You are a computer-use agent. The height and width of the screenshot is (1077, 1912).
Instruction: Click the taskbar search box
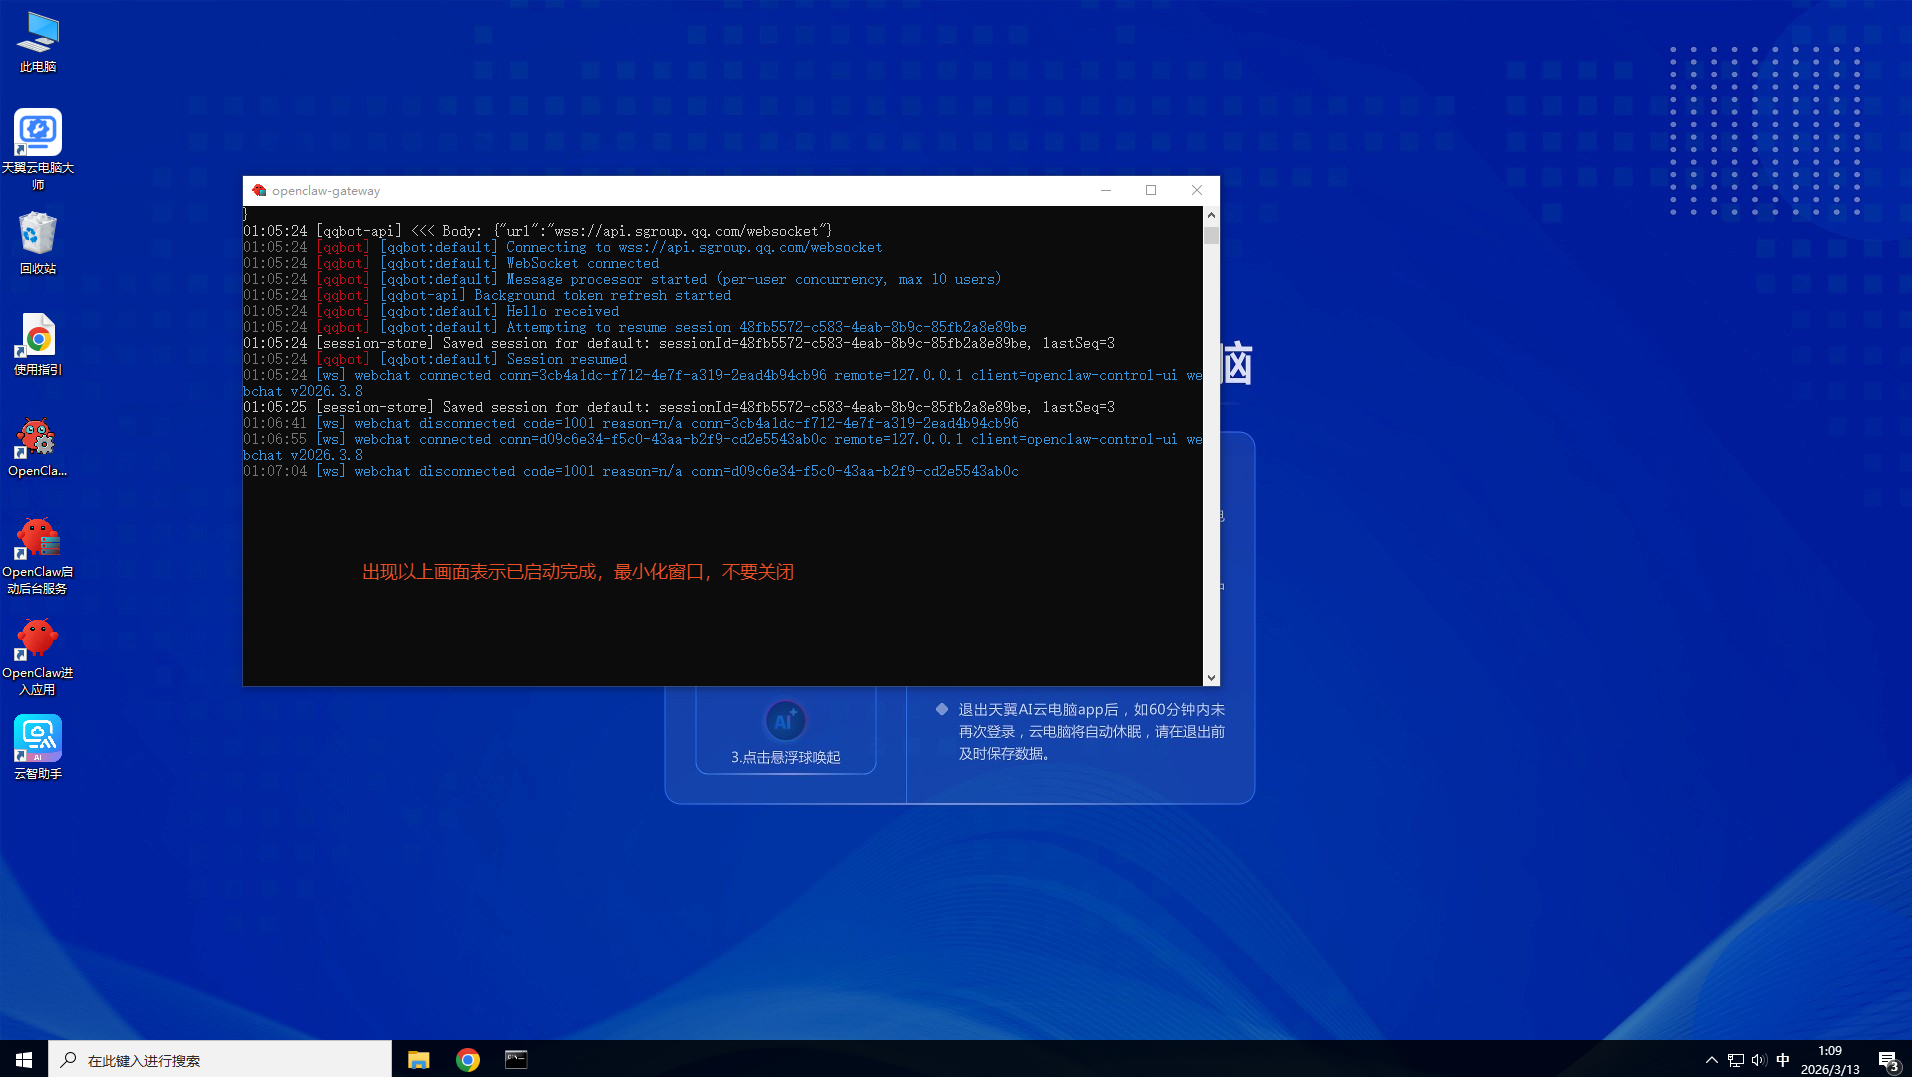220,1060
